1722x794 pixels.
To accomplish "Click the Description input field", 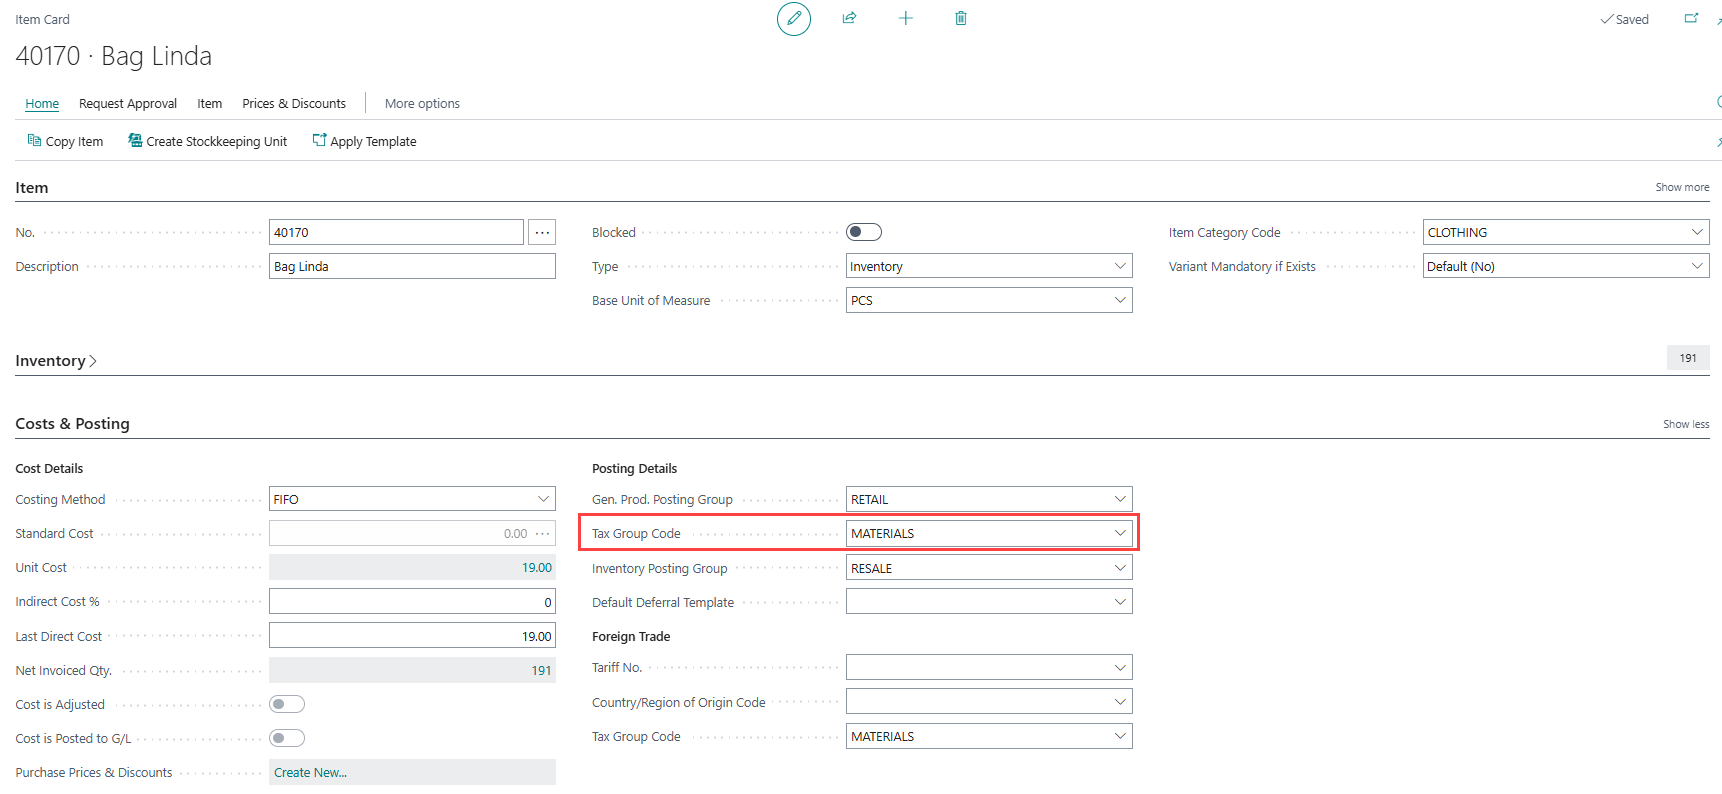I will [x=411, y=266].
